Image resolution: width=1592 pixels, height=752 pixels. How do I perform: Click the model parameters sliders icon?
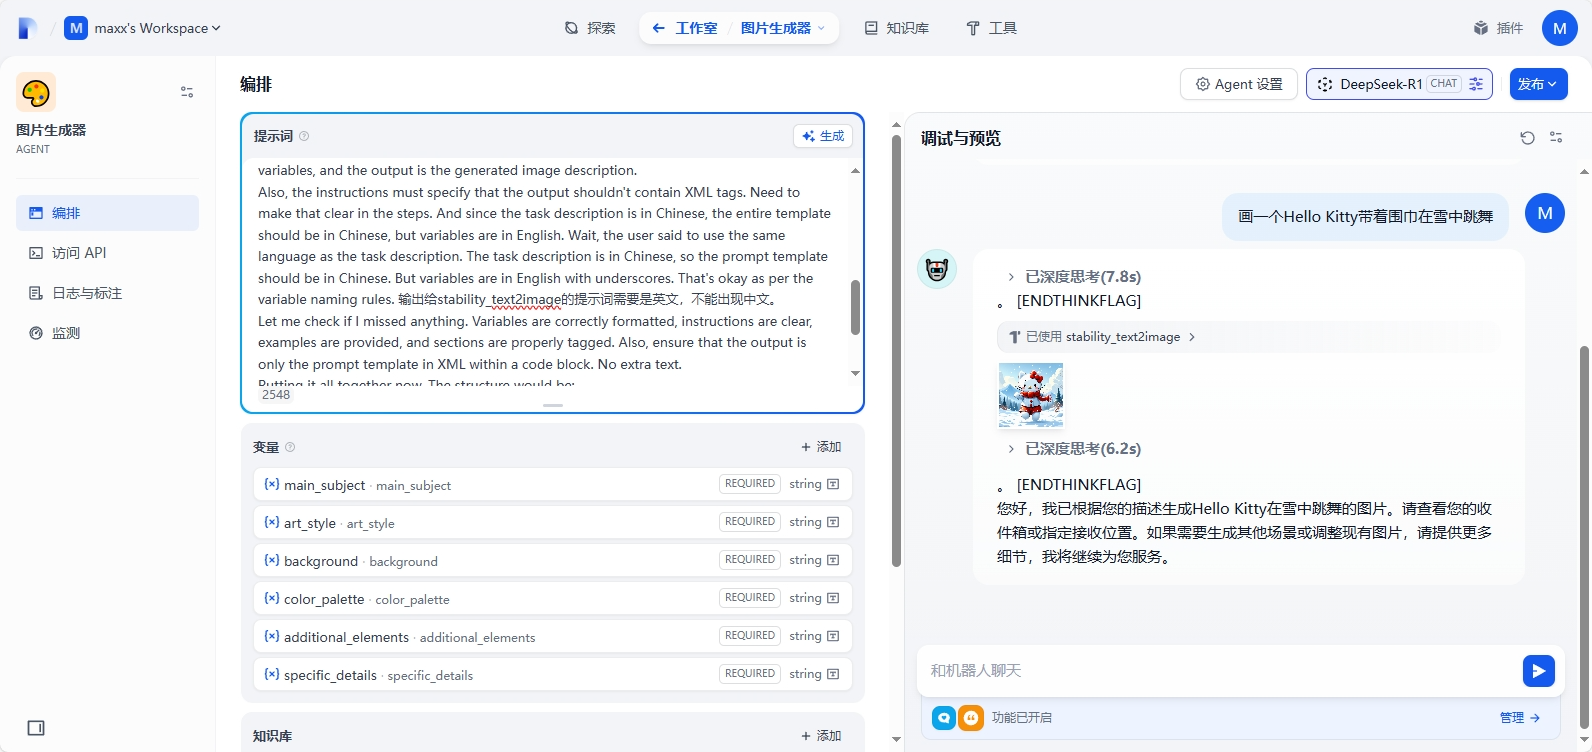1476,84
